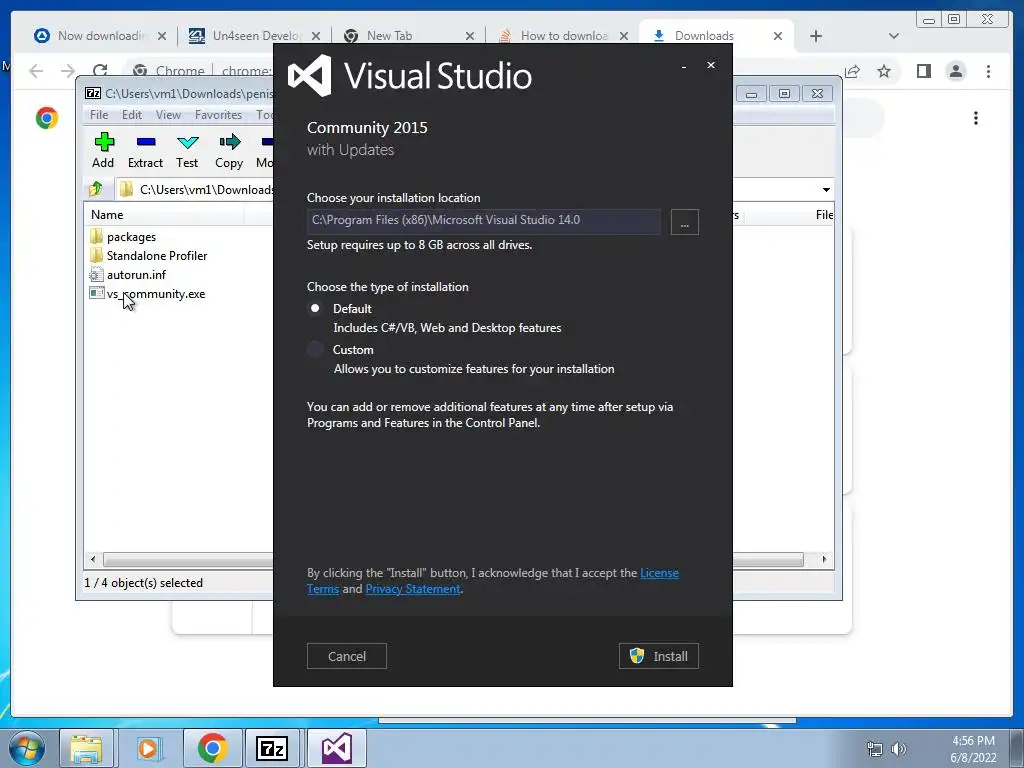Open the Edit menu in 7-Zip
Screen dimensions: 1024x768
pyautogui.click(x=132, y=115)
